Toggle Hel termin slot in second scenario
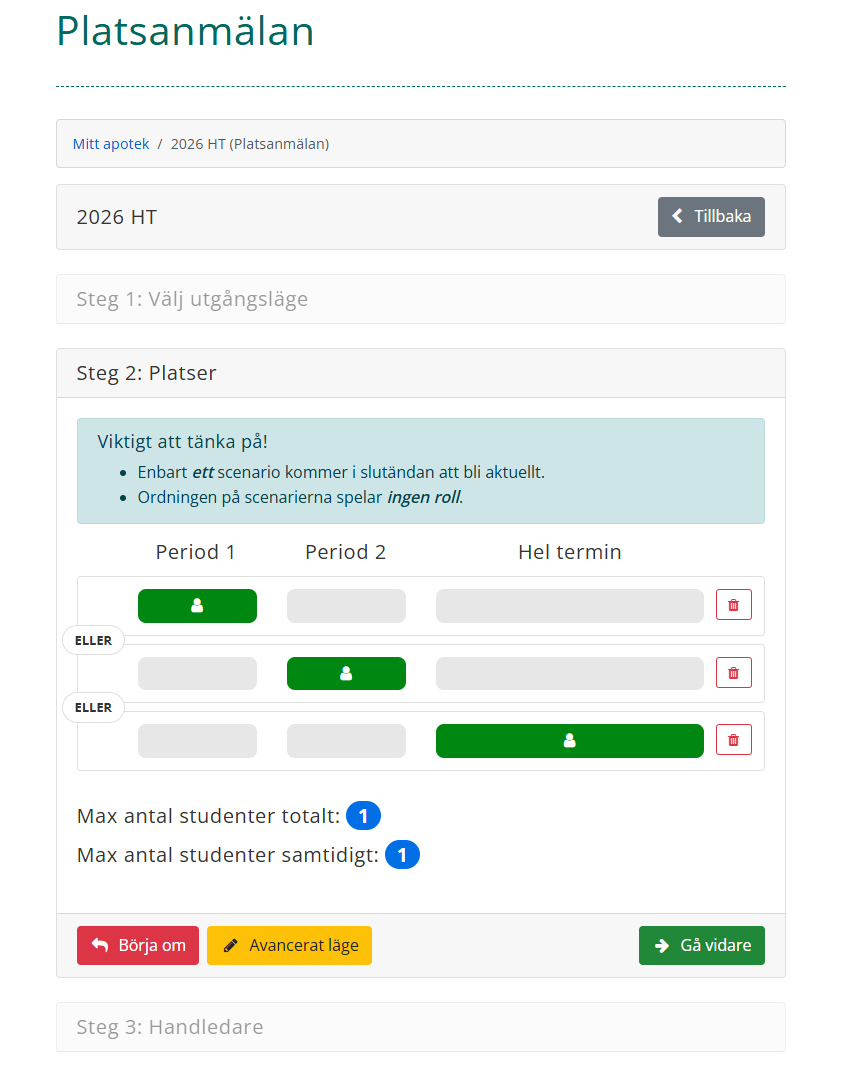This screenshot has width=850, height=1075. 569,673
